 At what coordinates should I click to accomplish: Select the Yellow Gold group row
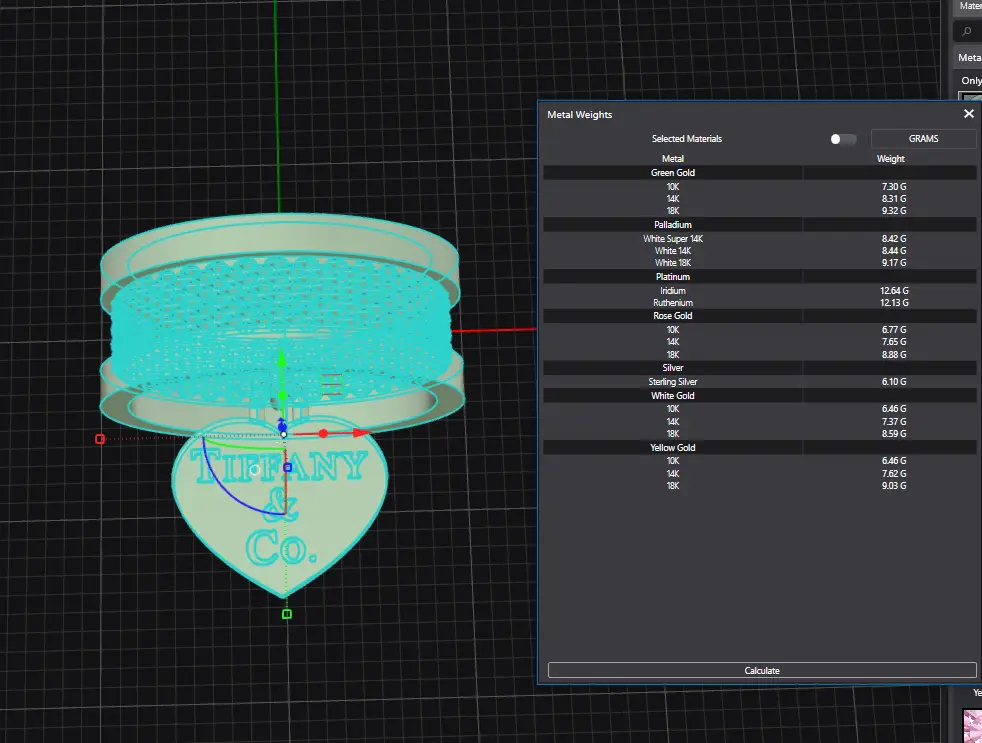click(760, 448)
